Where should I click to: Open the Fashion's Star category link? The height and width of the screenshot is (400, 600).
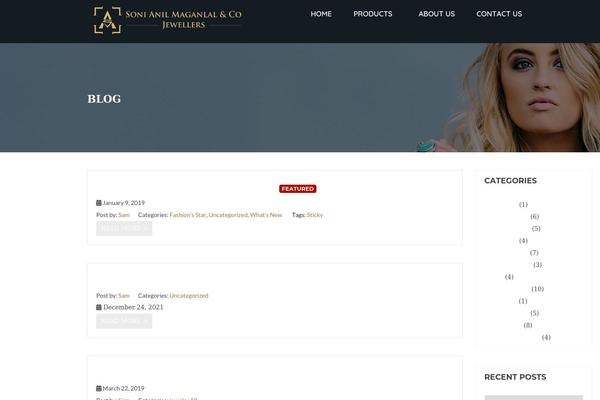[188, 215]
